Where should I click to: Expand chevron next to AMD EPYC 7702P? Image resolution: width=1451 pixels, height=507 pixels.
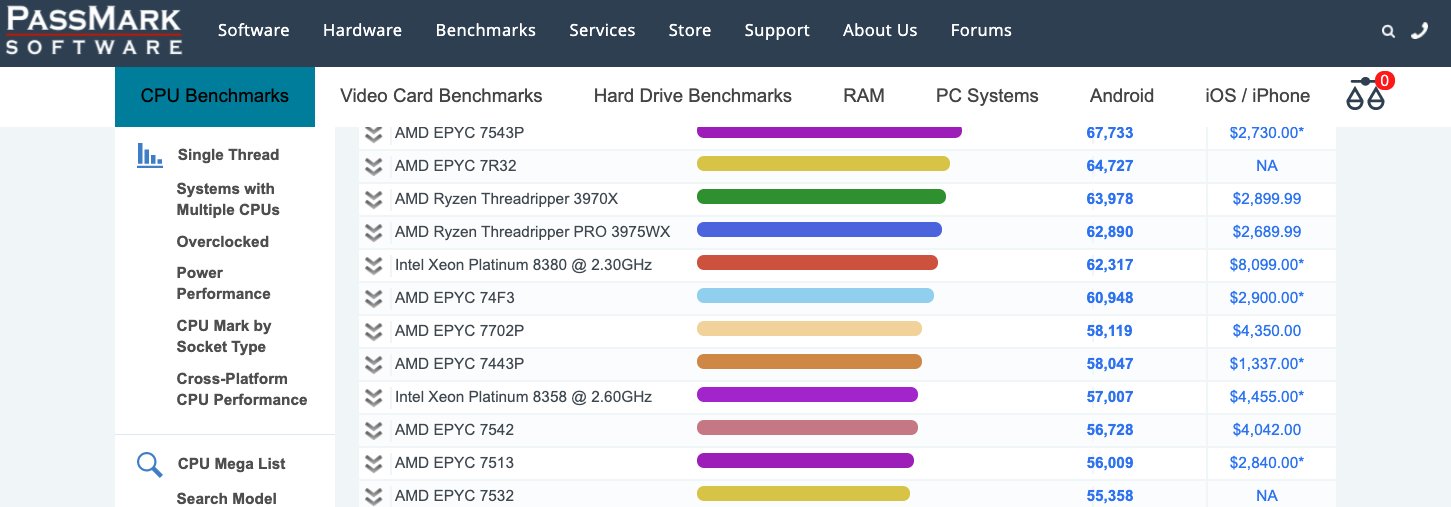tap(374, 331)
